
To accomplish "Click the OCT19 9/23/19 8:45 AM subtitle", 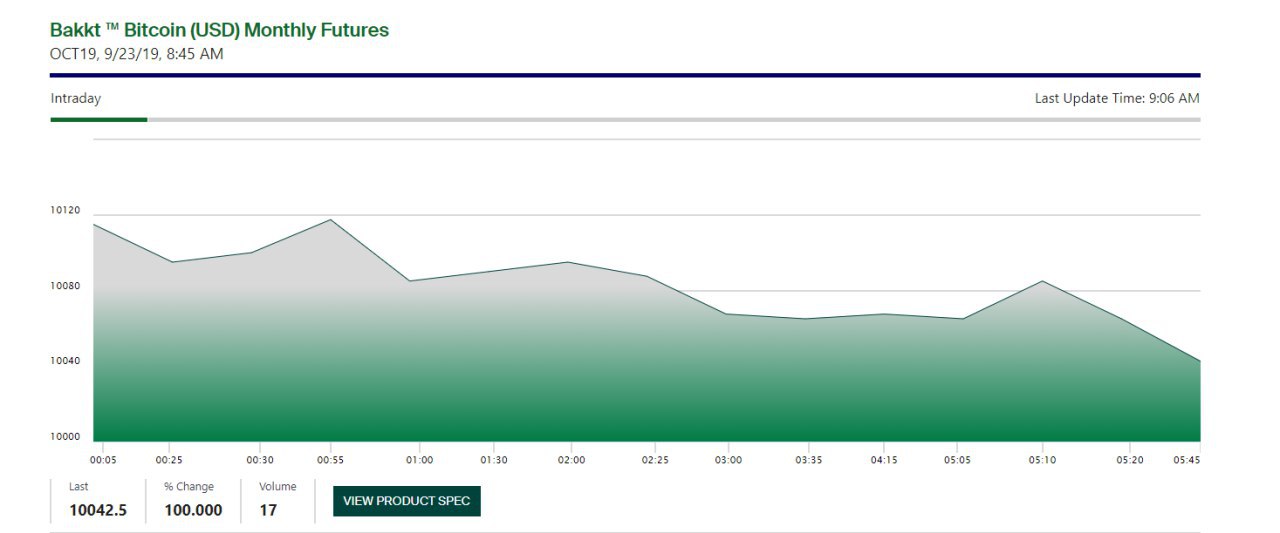I will point(137,54).
